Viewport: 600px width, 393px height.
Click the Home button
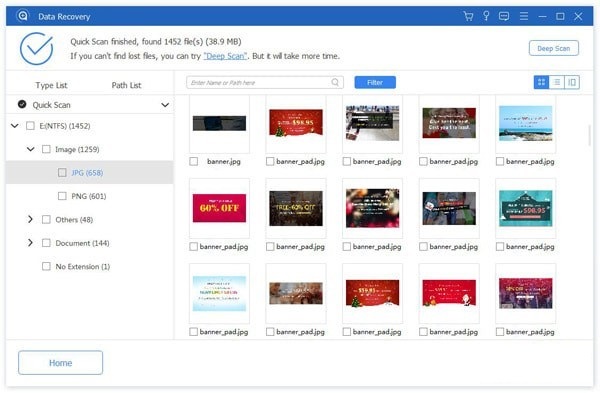pos(60,363)
